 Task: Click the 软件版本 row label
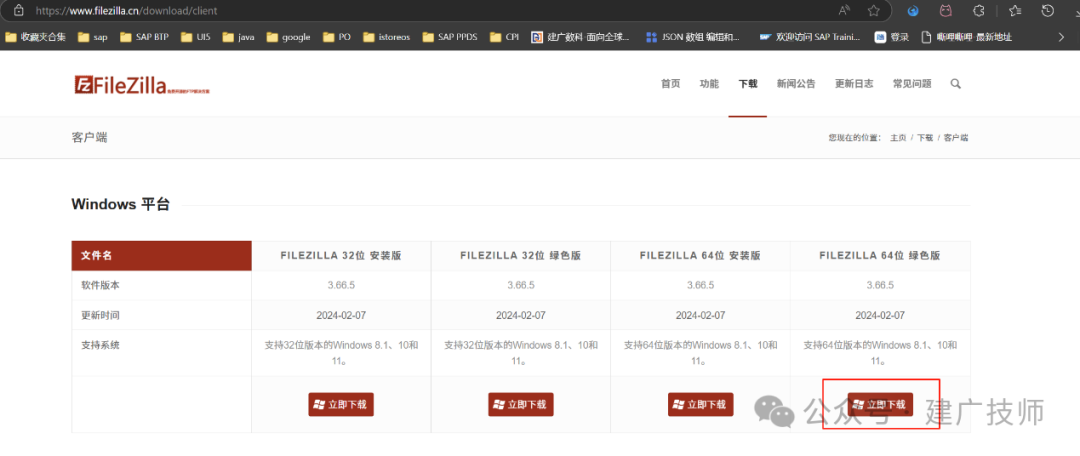click(x=100, y=285)
